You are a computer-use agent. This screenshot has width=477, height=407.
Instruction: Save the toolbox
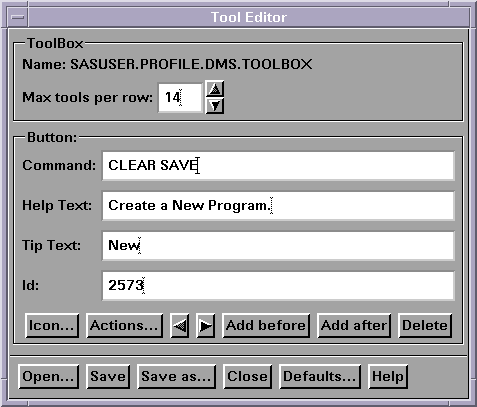tap(108, 376)
